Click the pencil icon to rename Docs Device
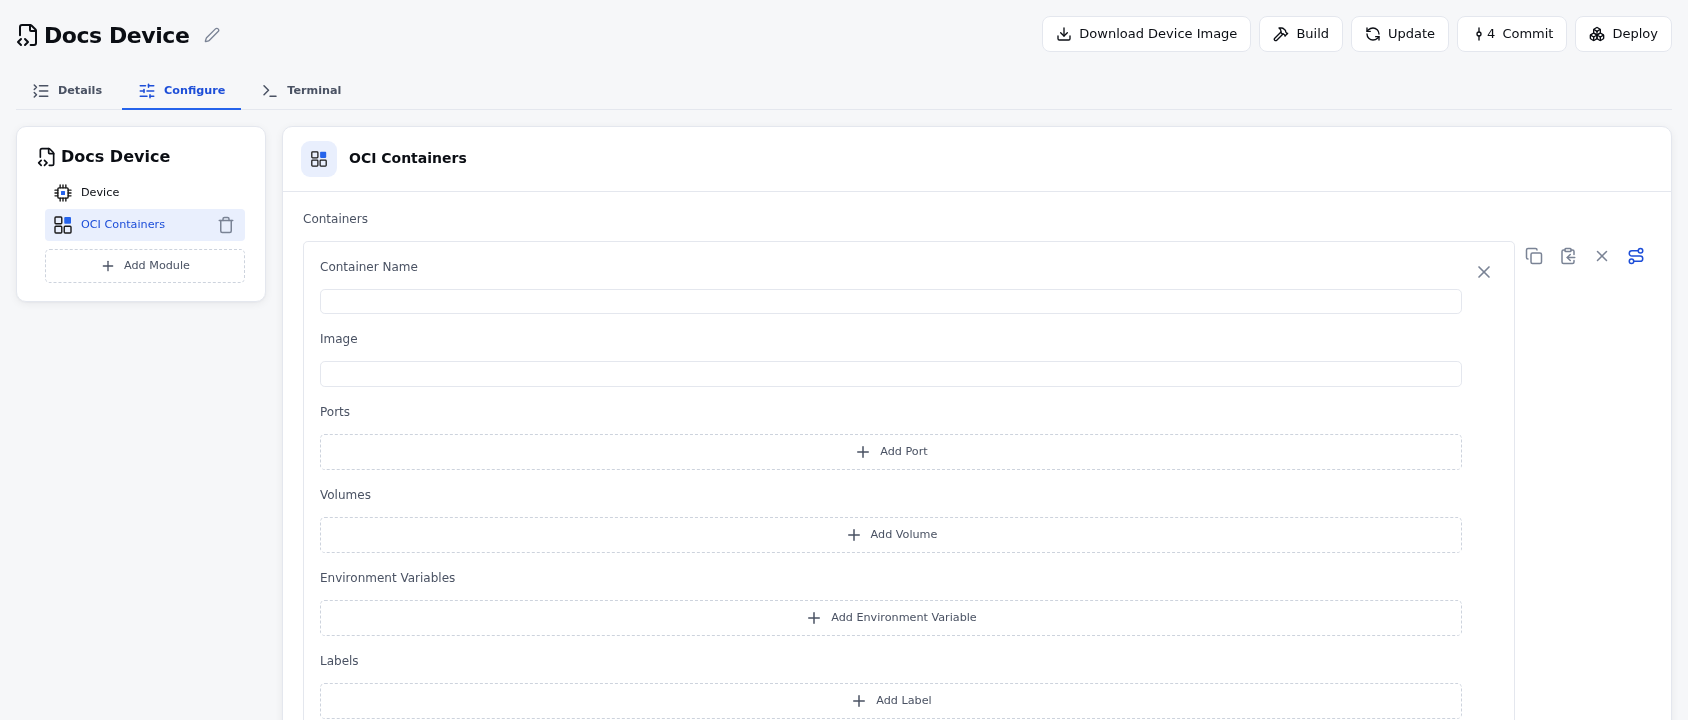 click(212, 35)
